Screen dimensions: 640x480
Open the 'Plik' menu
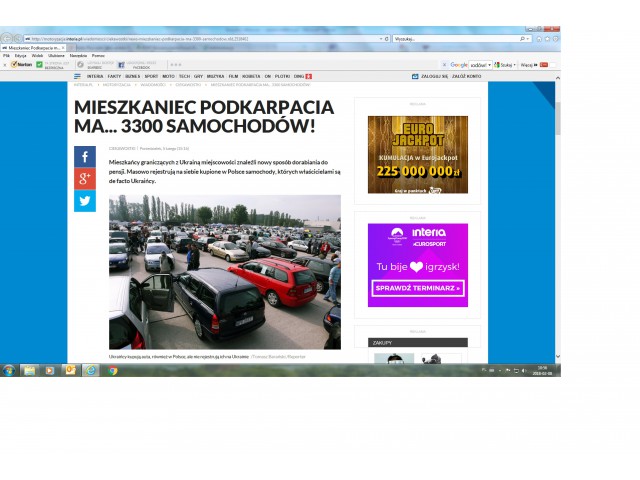pyautogui.click(x=6, y=55)
